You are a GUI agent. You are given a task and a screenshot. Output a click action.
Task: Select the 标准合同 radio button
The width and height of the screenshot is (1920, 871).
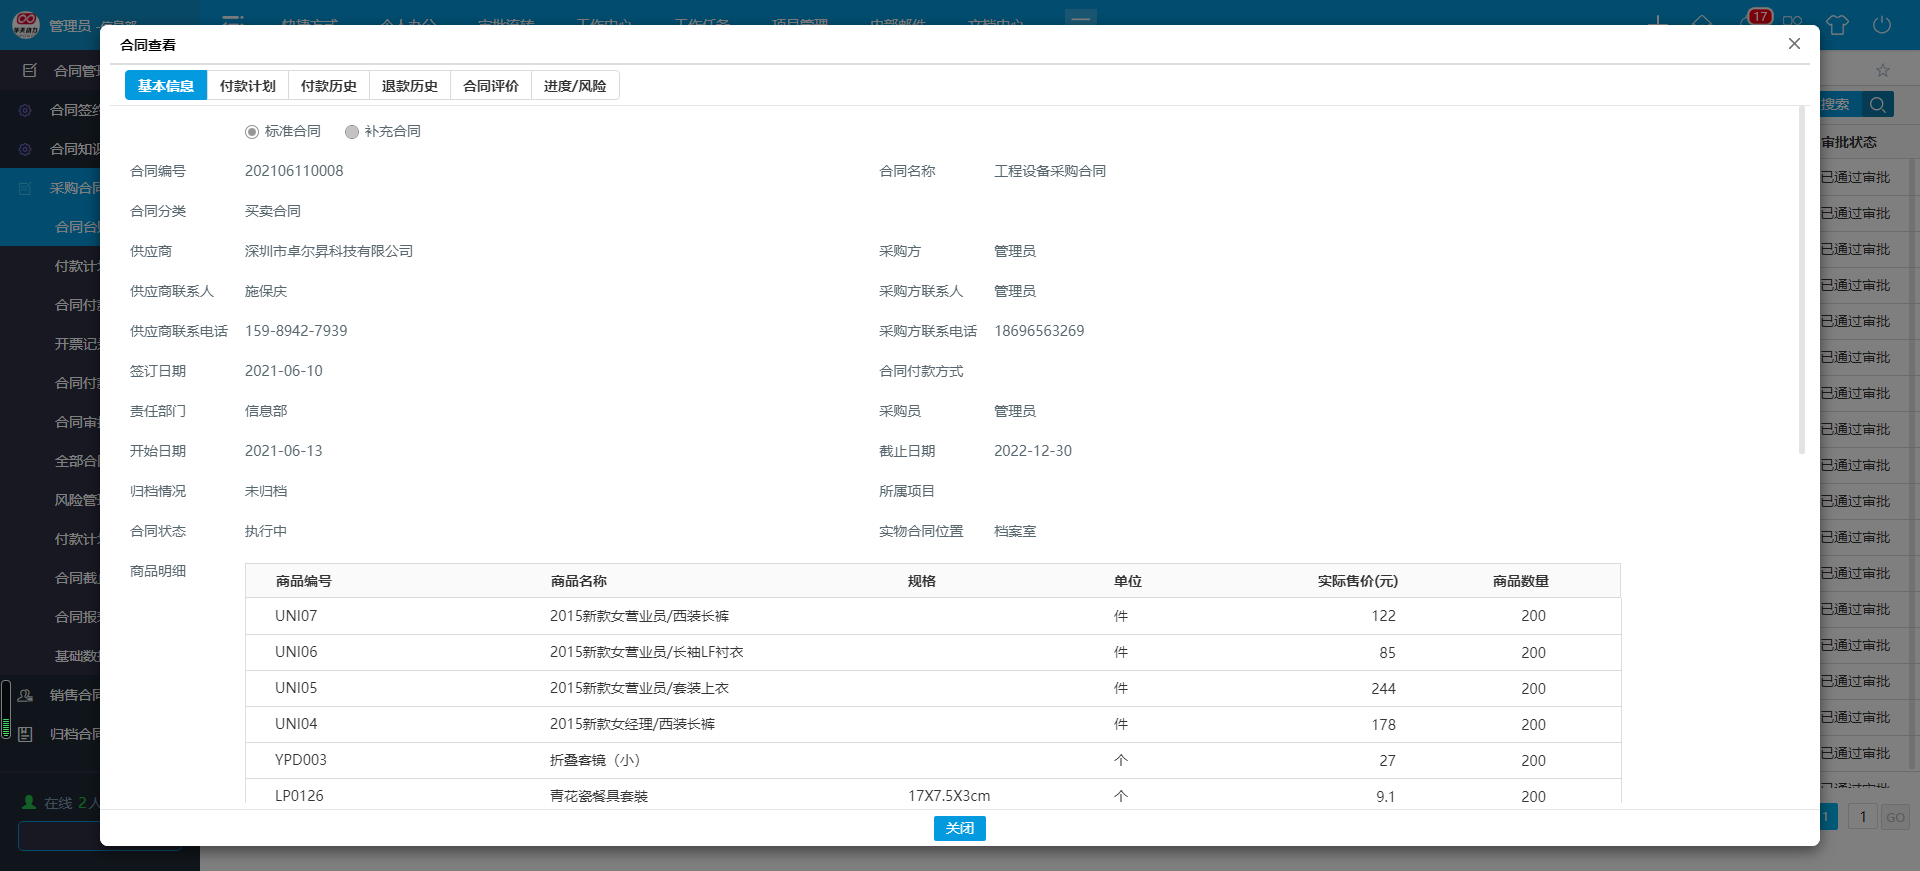[252, 132]
